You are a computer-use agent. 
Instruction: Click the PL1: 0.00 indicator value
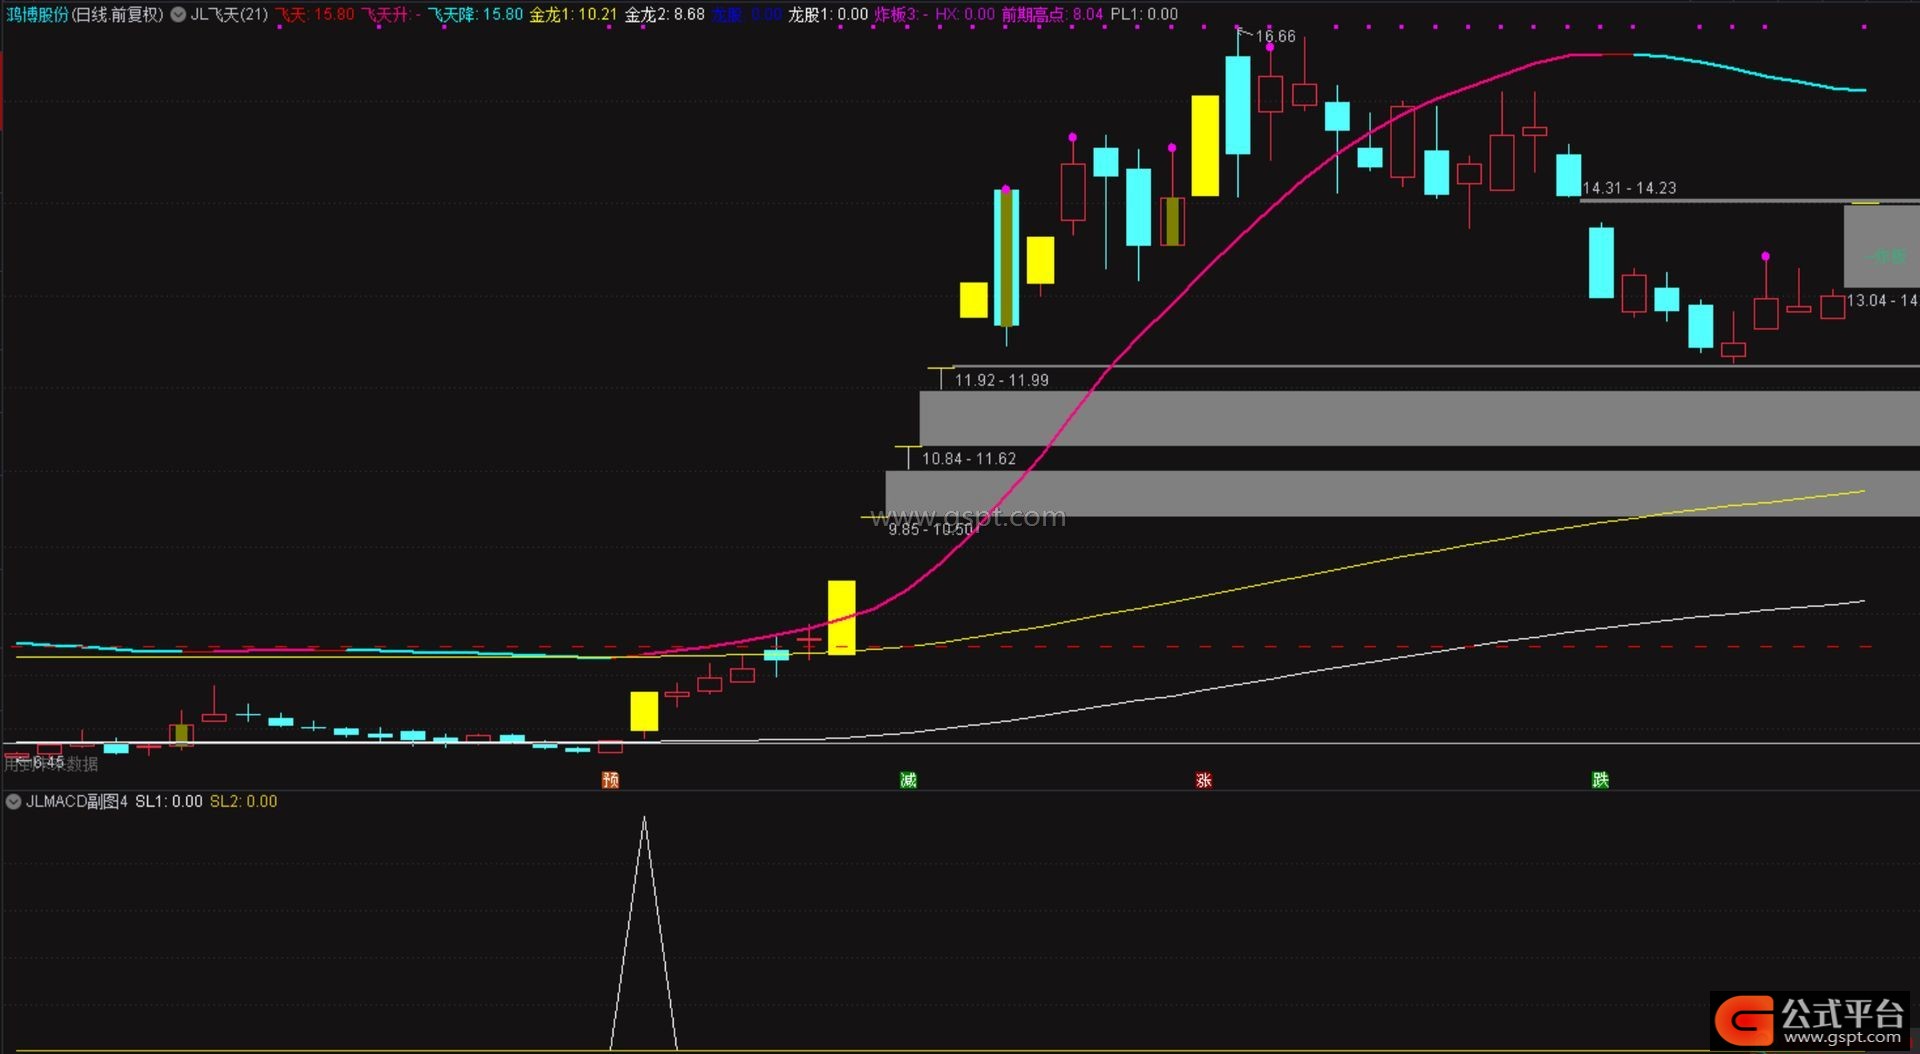point(1144,15)
